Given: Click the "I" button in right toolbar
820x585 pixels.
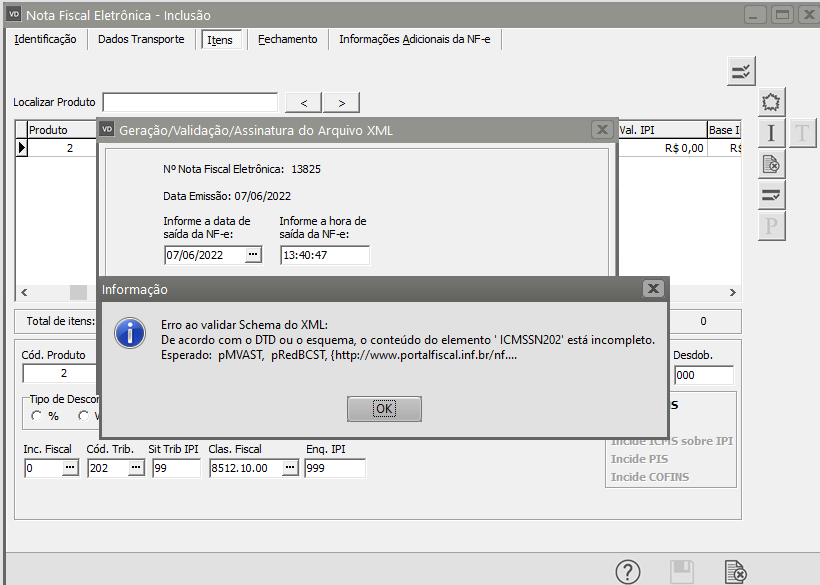Looking at the screenshot, I should click(x=771, y=133).
